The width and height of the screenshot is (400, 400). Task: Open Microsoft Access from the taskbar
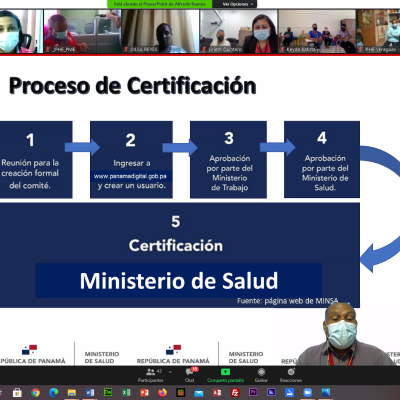tap(217, 393)
